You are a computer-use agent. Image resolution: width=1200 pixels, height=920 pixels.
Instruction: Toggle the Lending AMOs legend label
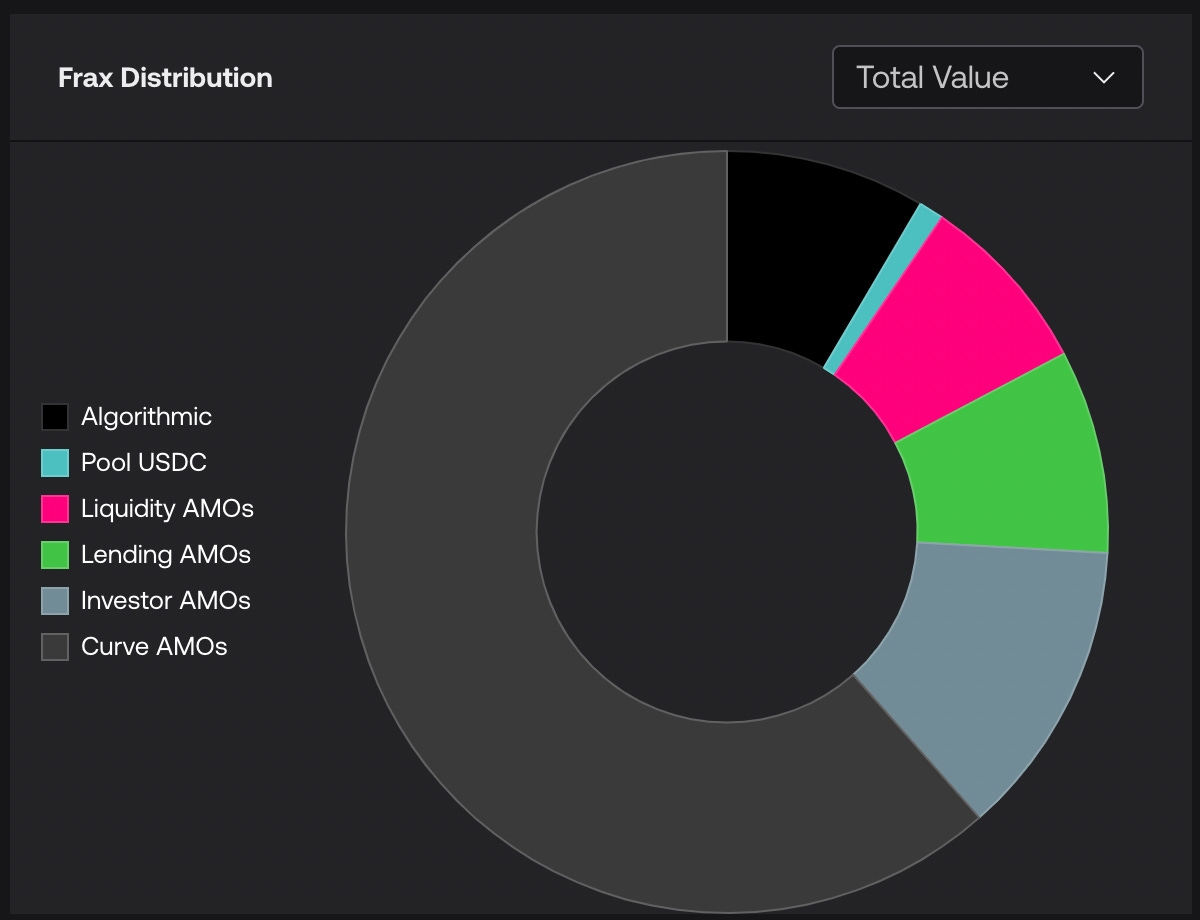[166, 555]
